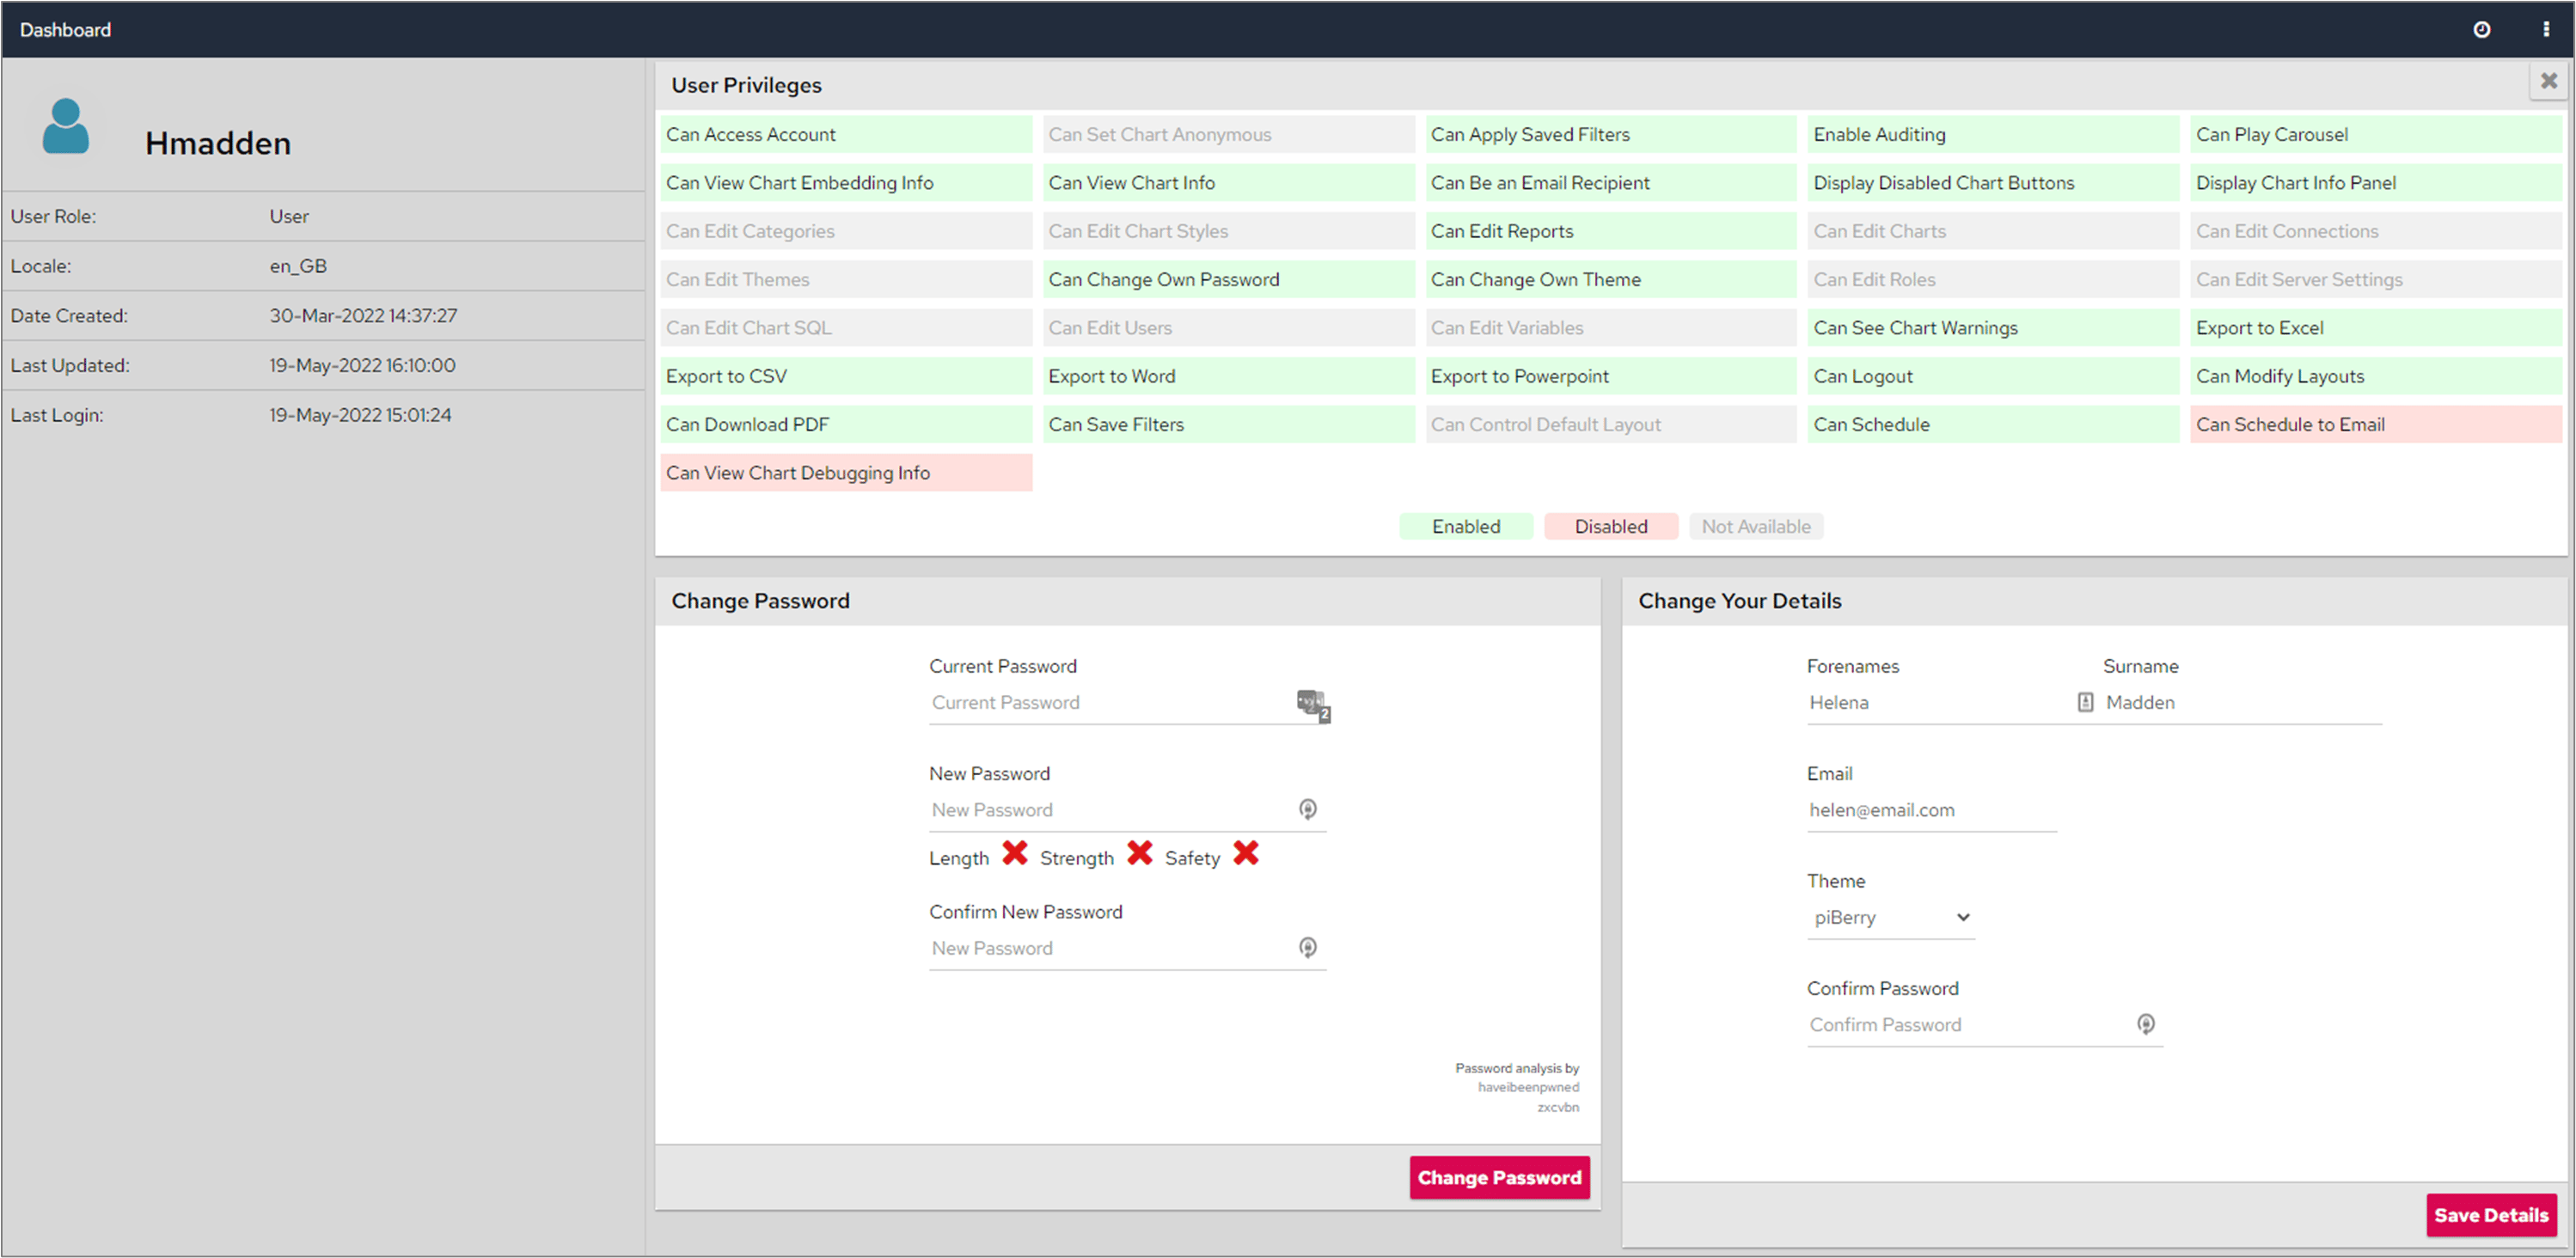2576x1258 pixels.
Task: Toggle the Export to Powerpoint privilege
Action: click(x=1611, y=376)
